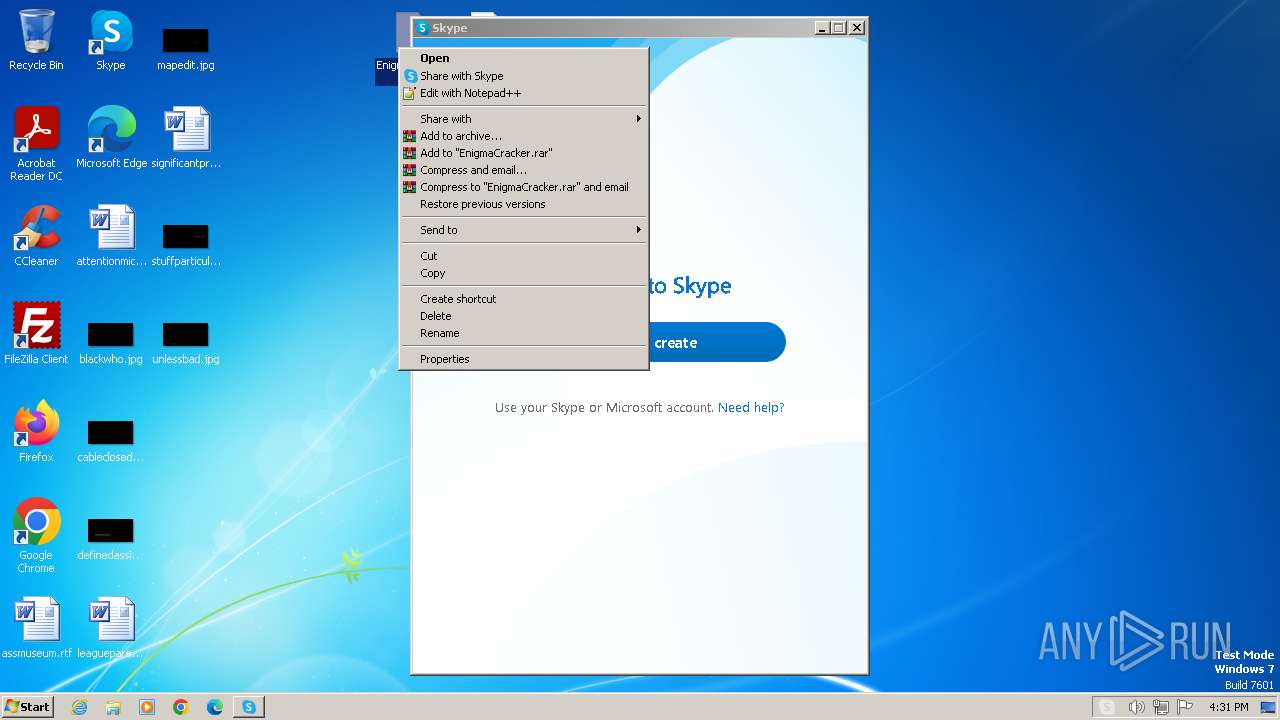Select the unlessbad.jpg desktop file

coord(186,342)
